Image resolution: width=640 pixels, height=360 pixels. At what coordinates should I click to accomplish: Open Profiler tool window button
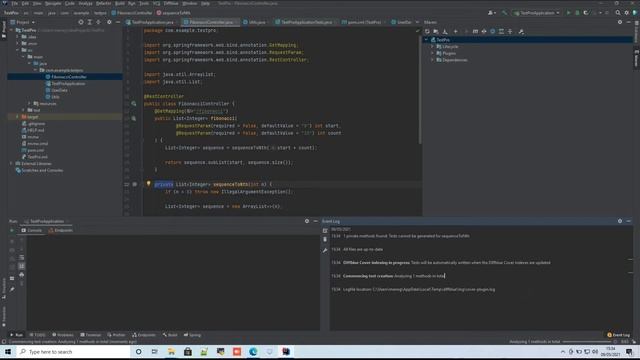(x=116, y=335)
